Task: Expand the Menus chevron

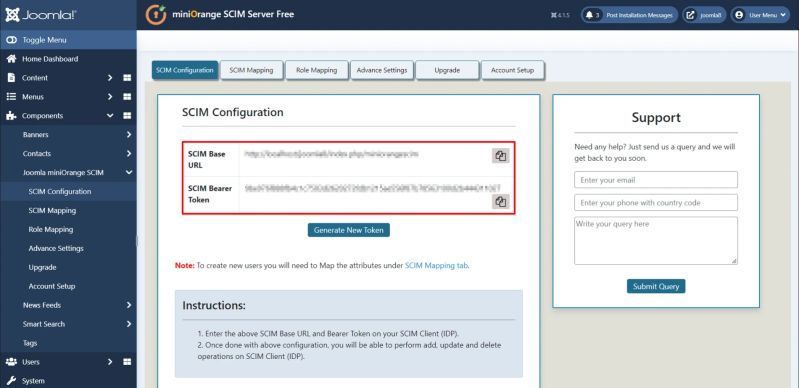Action: pos(110,96)
